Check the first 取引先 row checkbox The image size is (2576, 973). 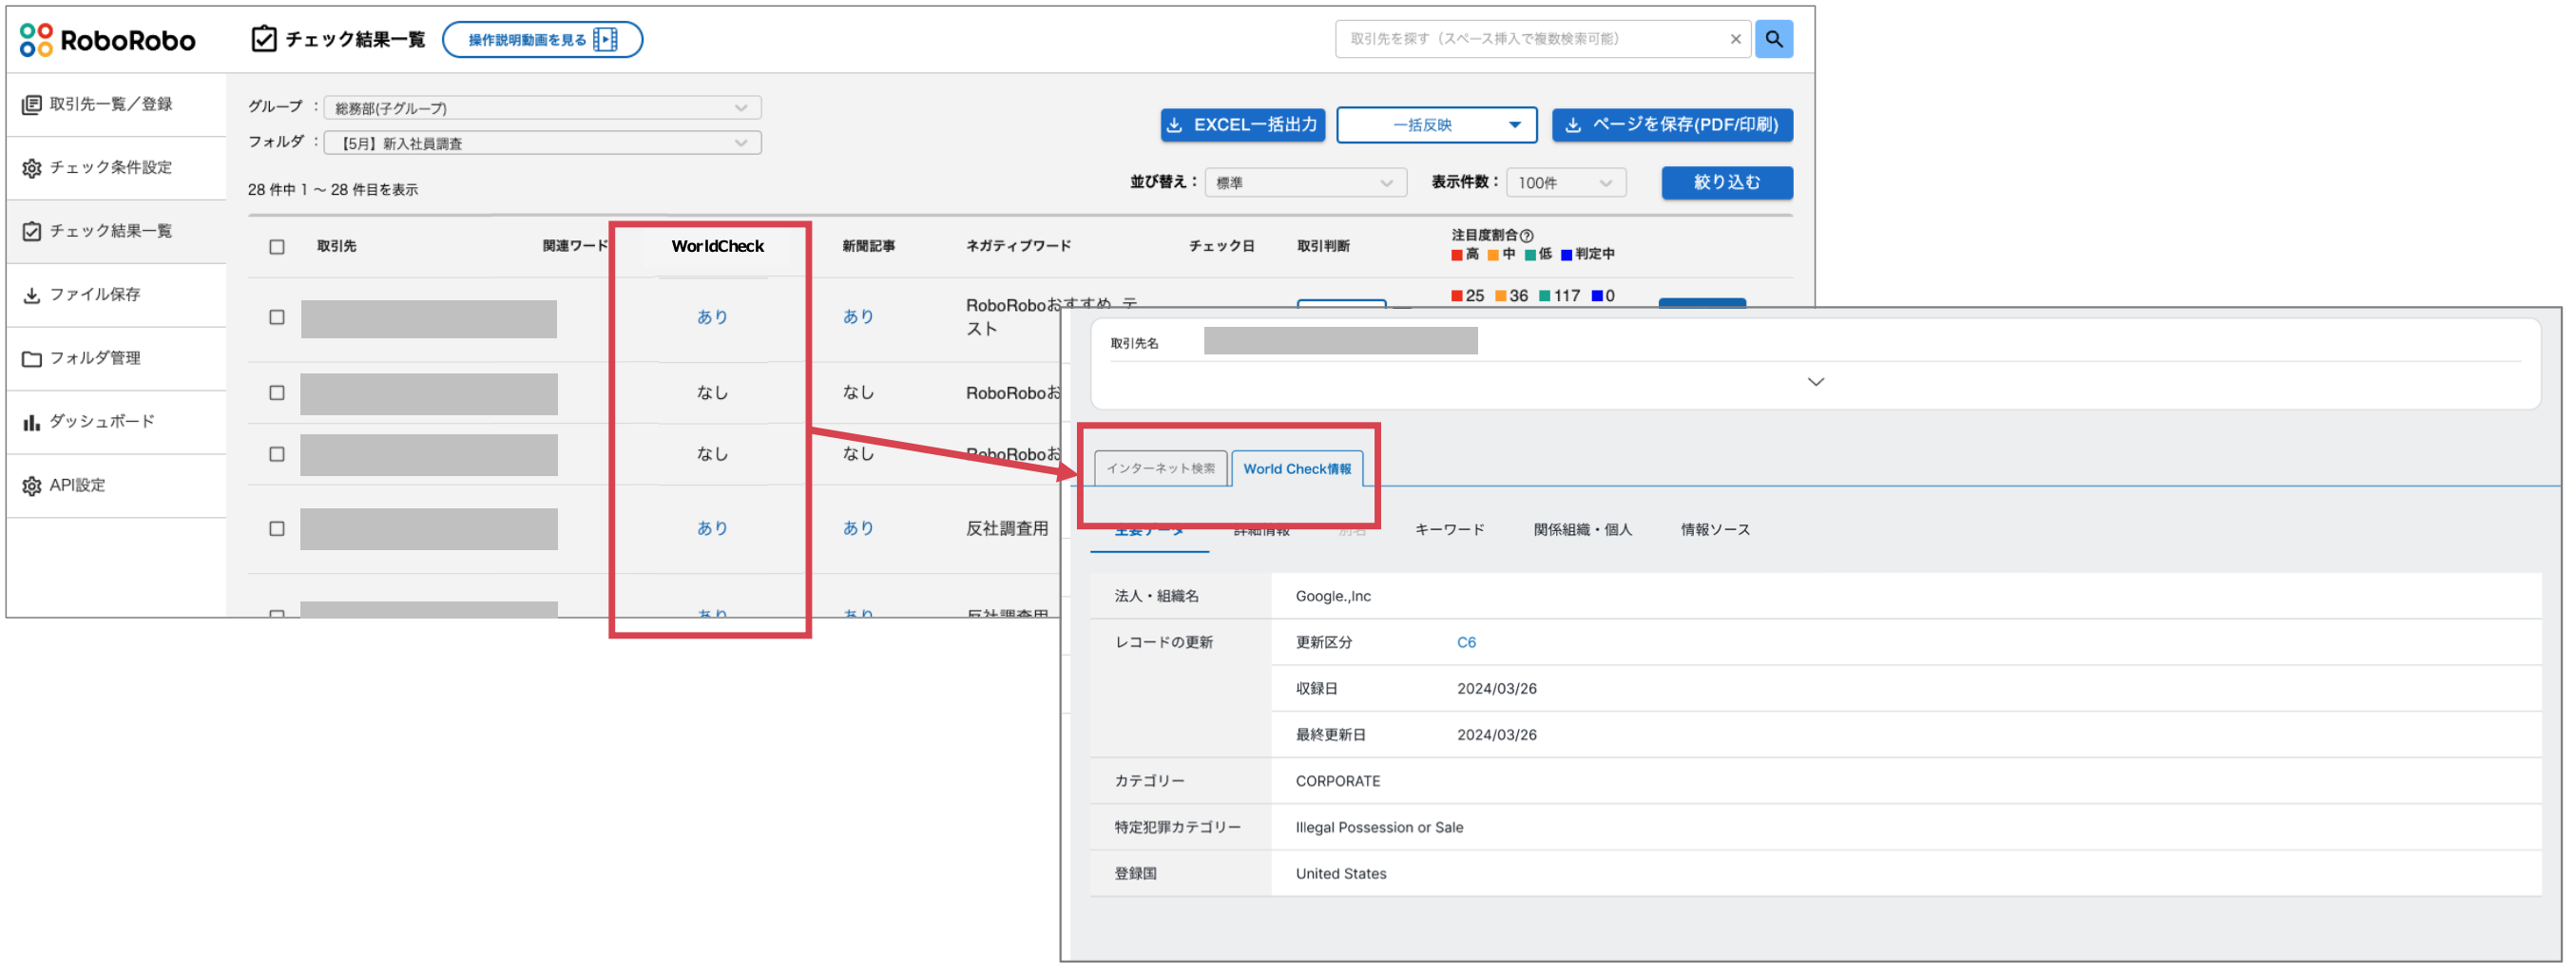(277, 319)
